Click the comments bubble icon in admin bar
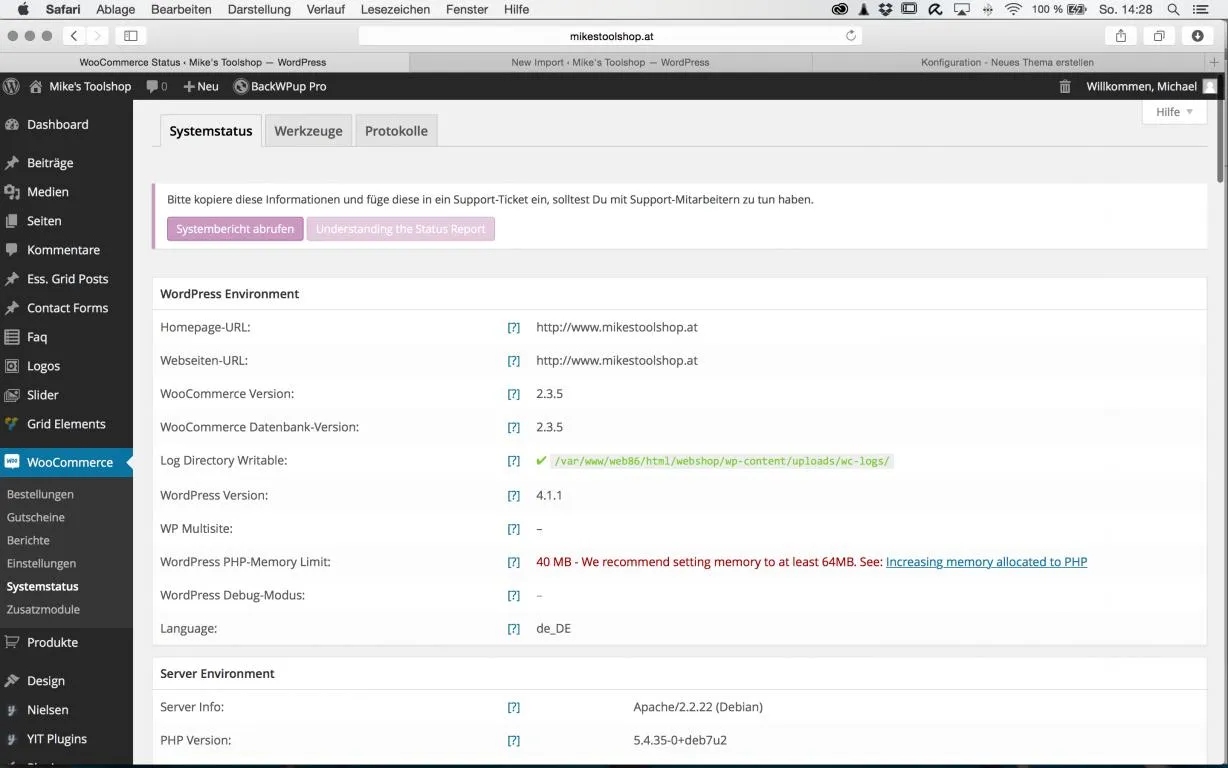 [x=152, y=86]
